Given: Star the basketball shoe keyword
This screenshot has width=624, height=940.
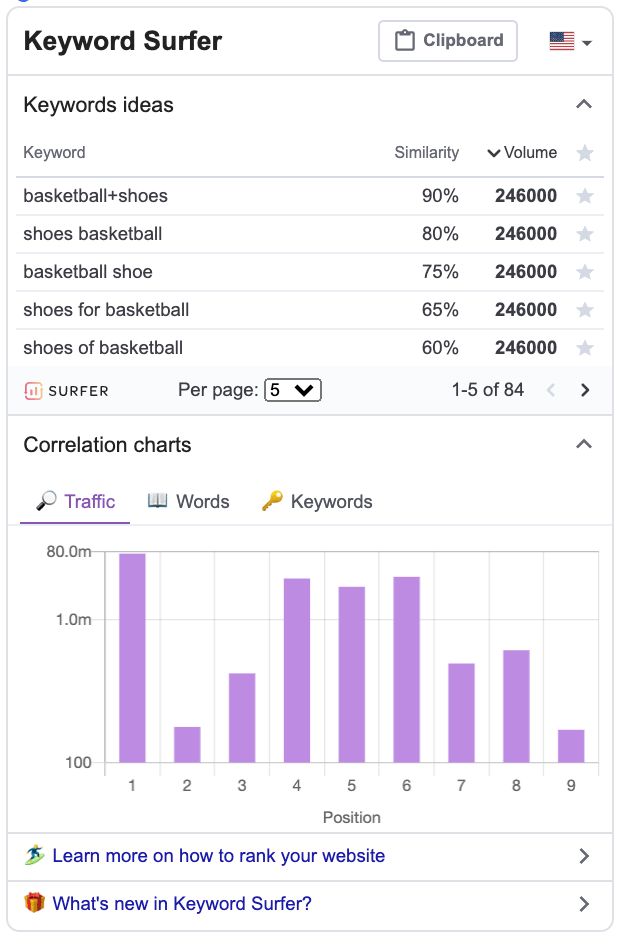Looking at the screenshot, I should 584,272.
